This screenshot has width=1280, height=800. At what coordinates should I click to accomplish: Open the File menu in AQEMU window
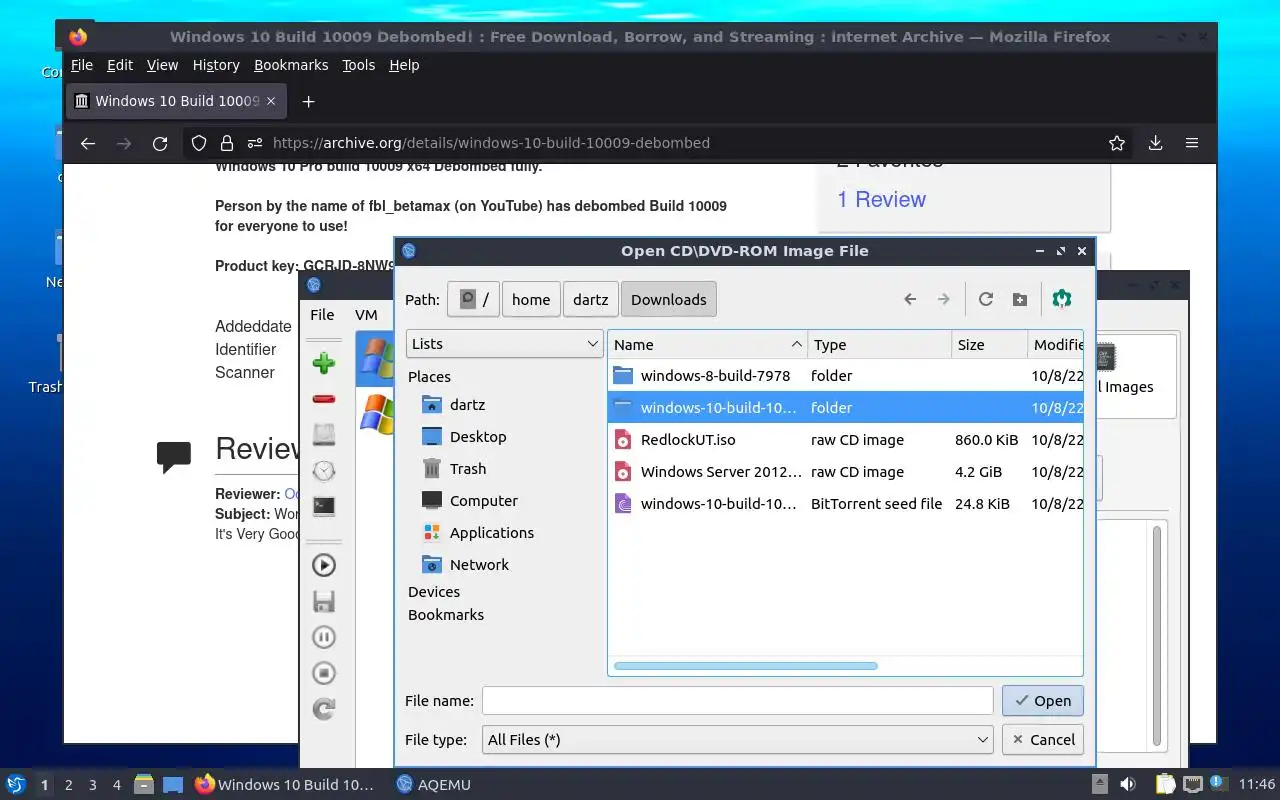[x=322, y=314]
